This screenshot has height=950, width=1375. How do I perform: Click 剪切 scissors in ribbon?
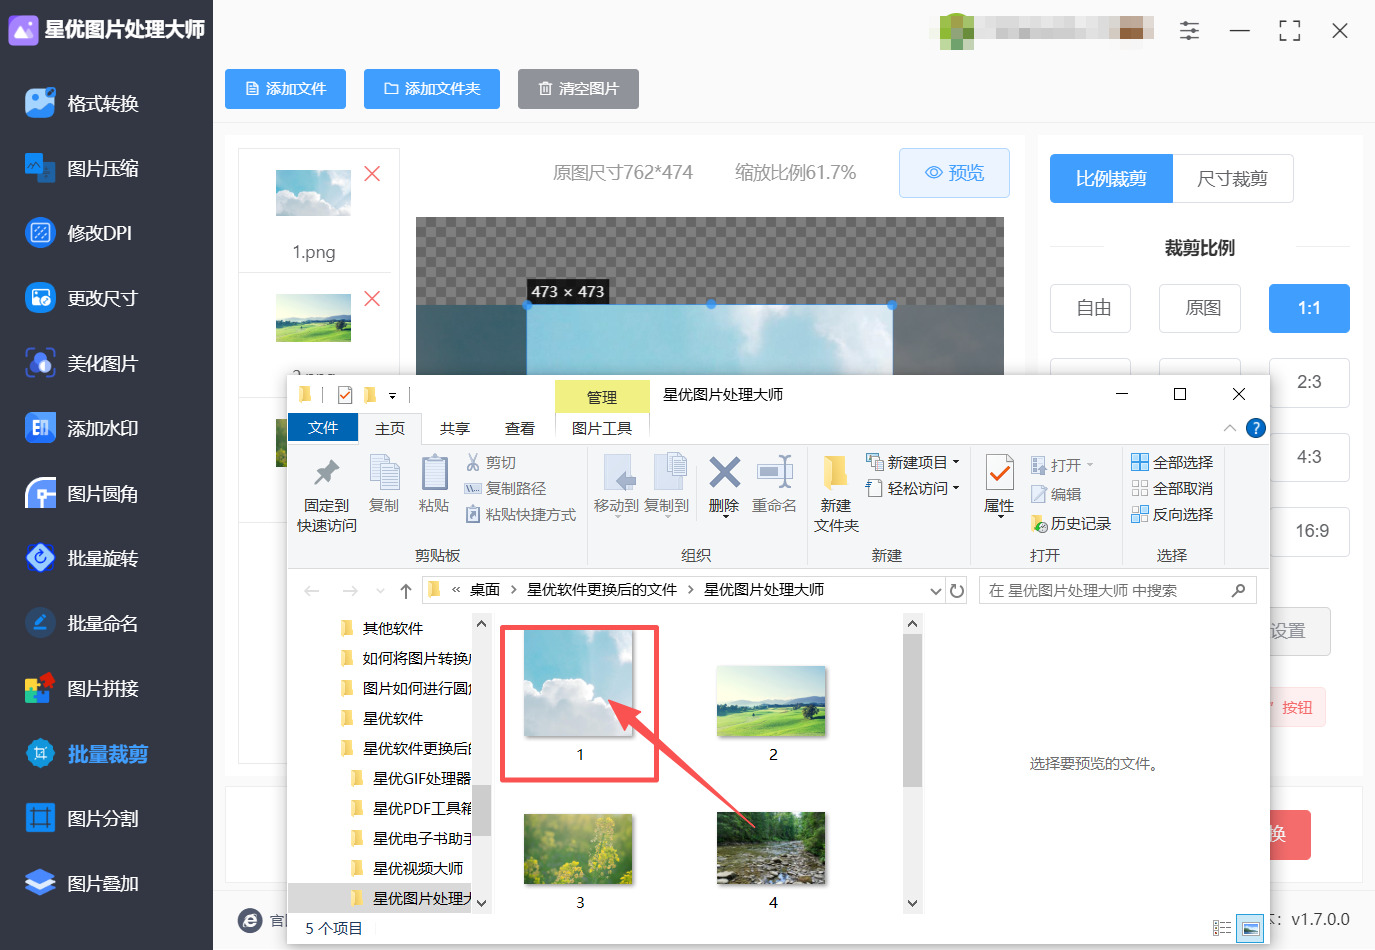click(x=491, y=463)
